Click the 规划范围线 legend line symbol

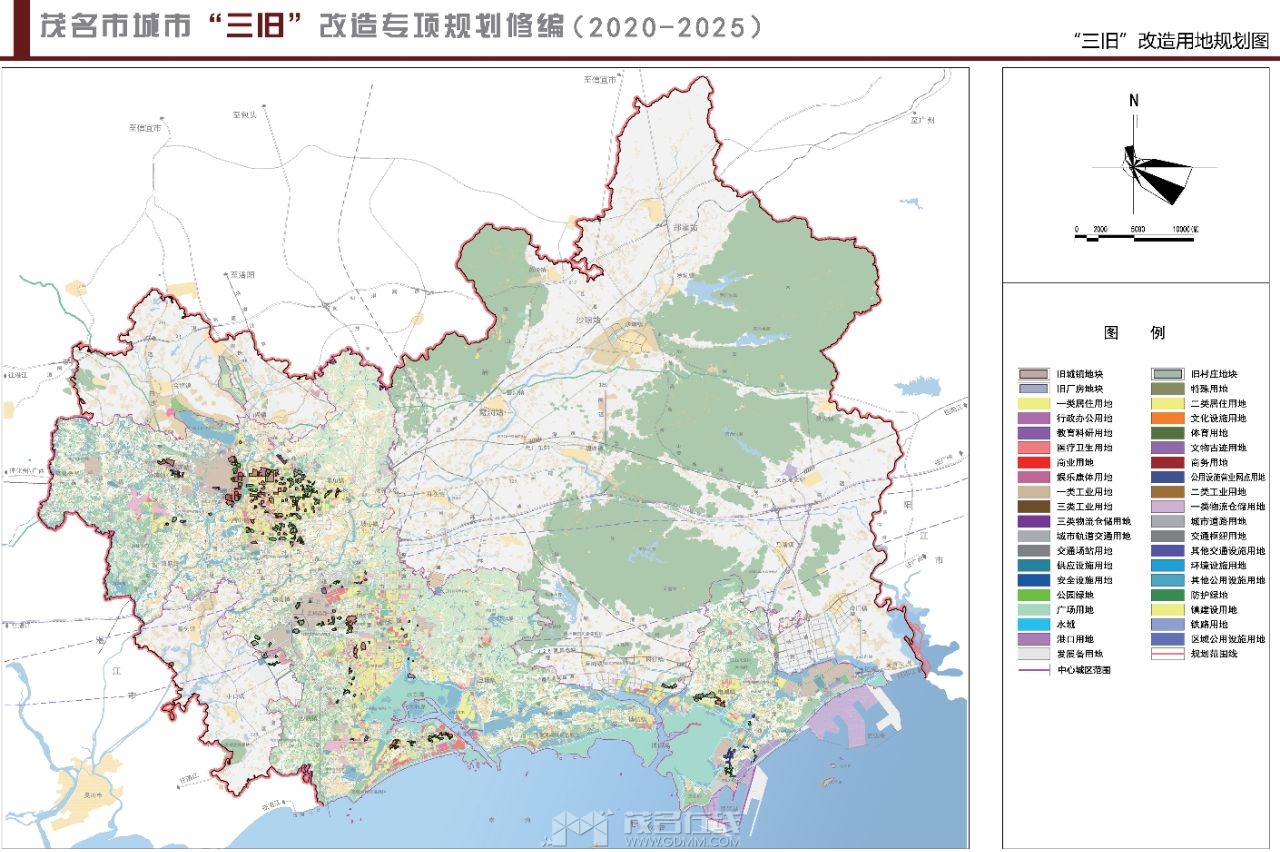[1166, 654]
